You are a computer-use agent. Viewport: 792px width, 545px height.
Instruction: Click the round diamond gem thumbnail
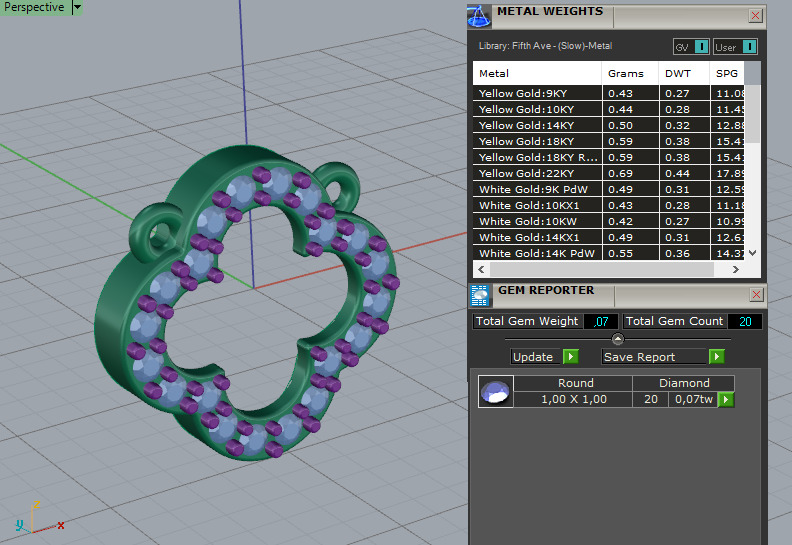[496, 391]
